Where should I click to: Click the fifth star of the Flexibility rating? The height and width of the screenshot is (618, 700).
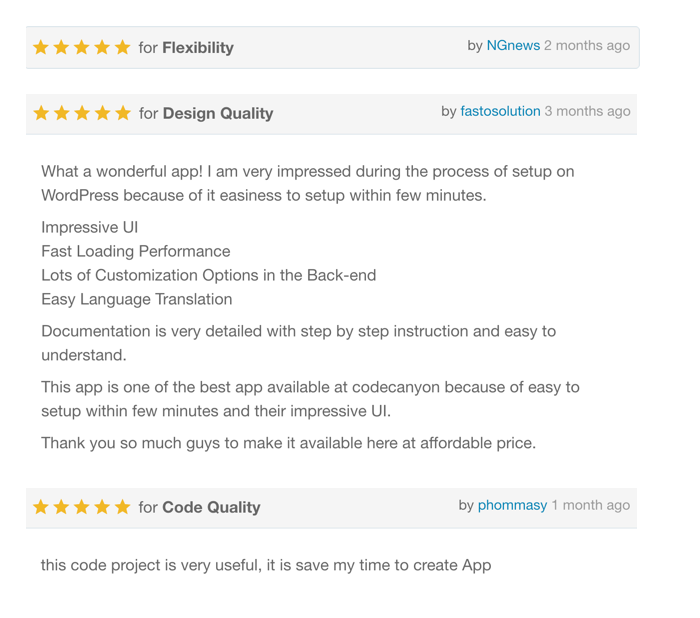(123, 48)
